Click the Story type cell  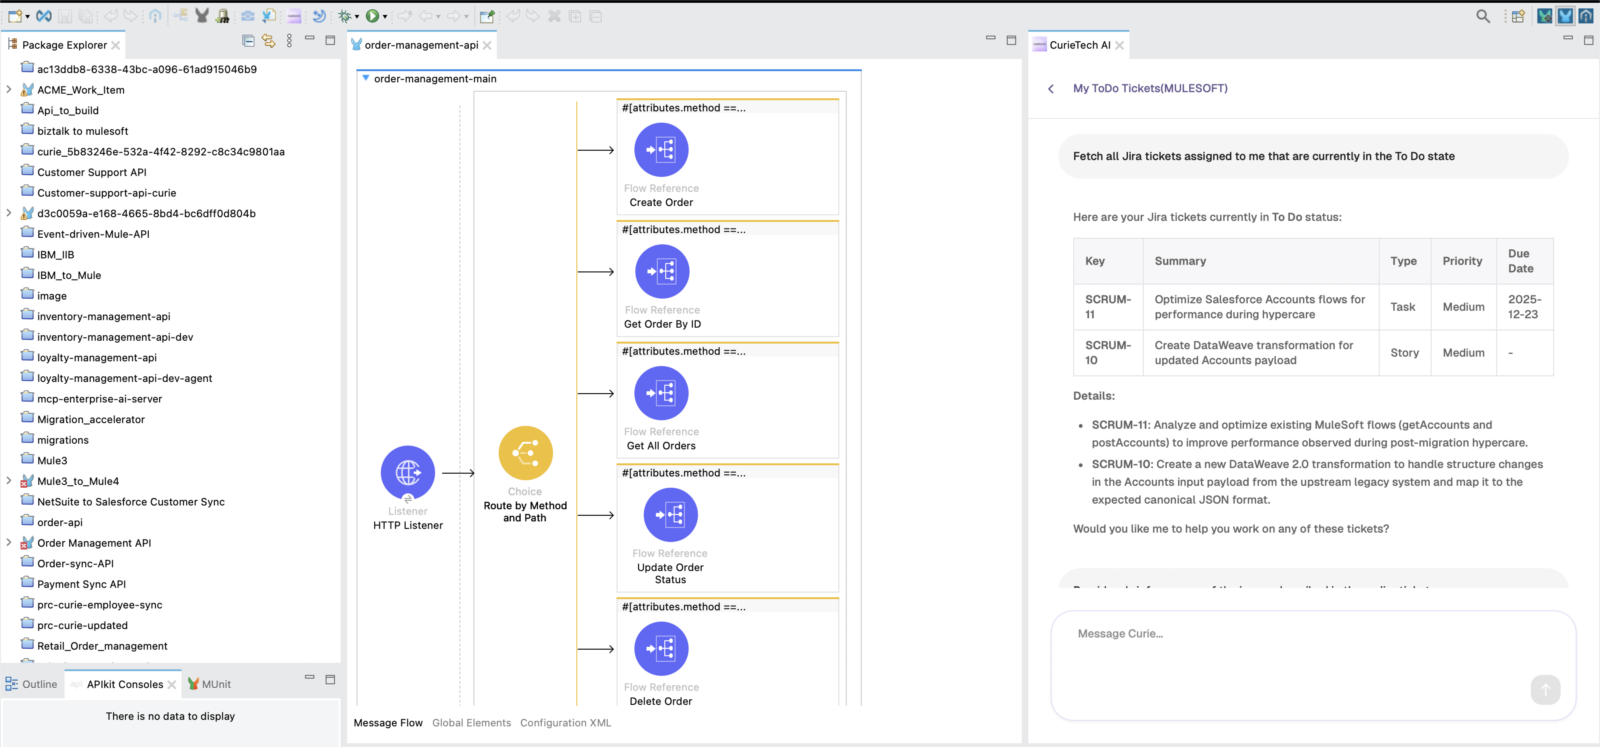(1404, 353)
